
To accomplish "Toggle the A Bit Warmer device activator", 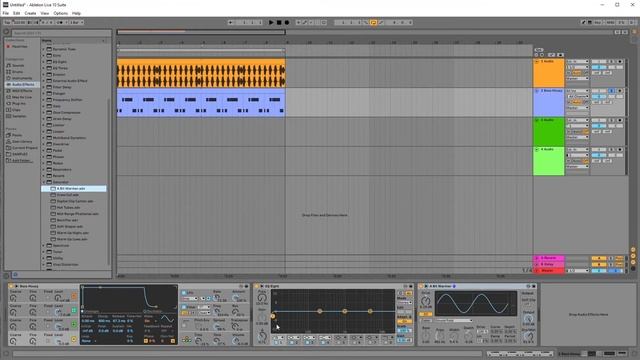I will [x=421, y=286].
